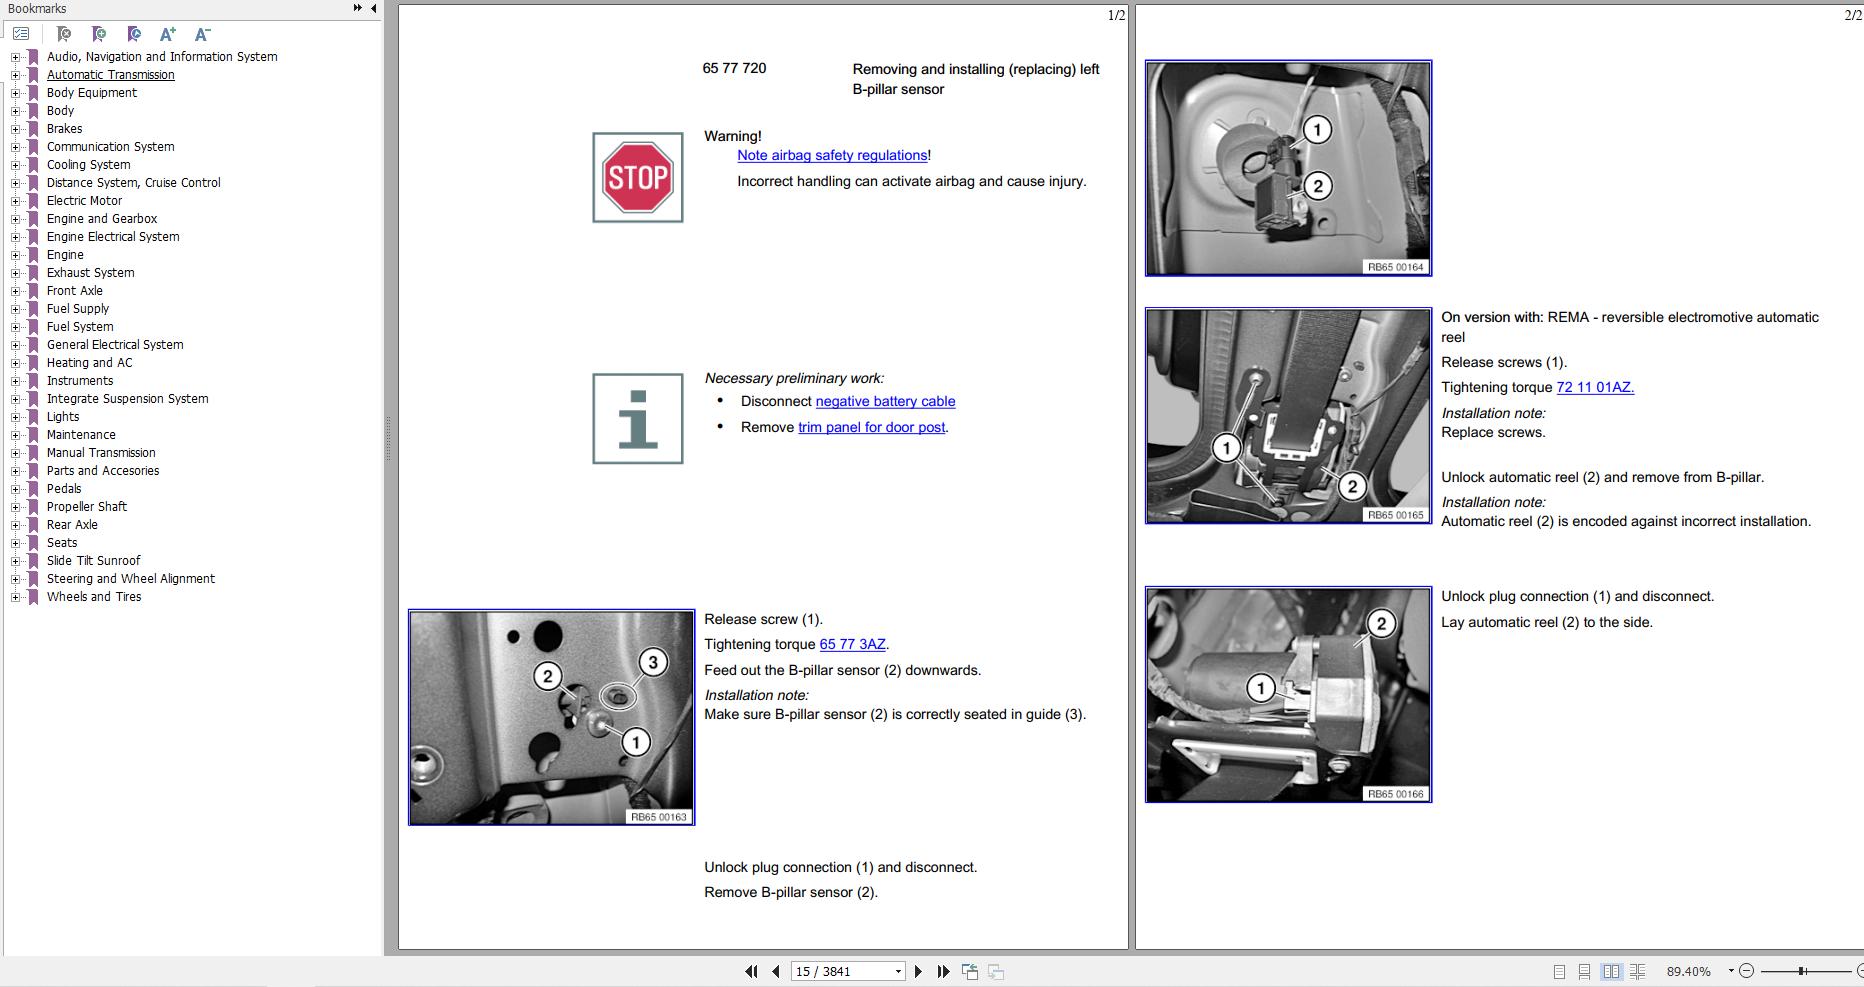Open the "Note airbag safety regulations" link
This screenshot has width=1864, height=987.
point(832,155)
